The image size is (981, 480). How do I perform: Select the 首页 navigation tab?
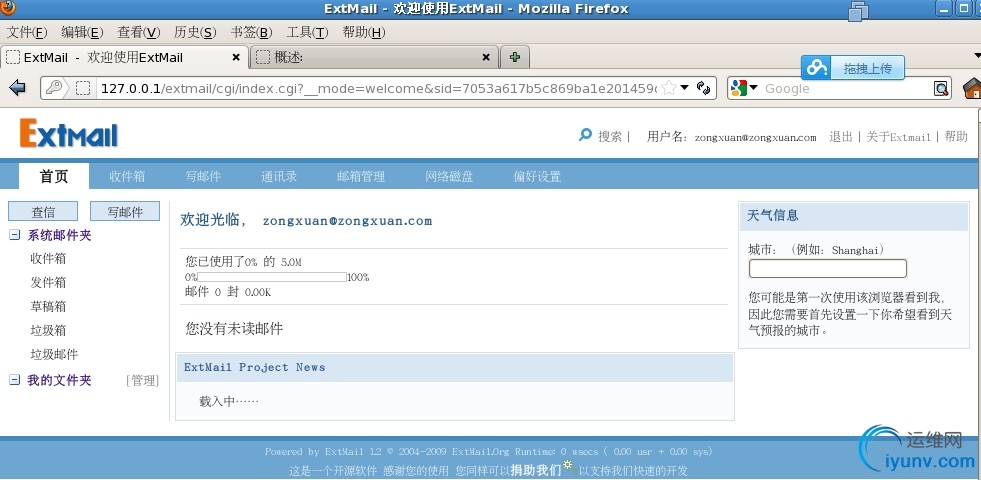click(54, 176)
